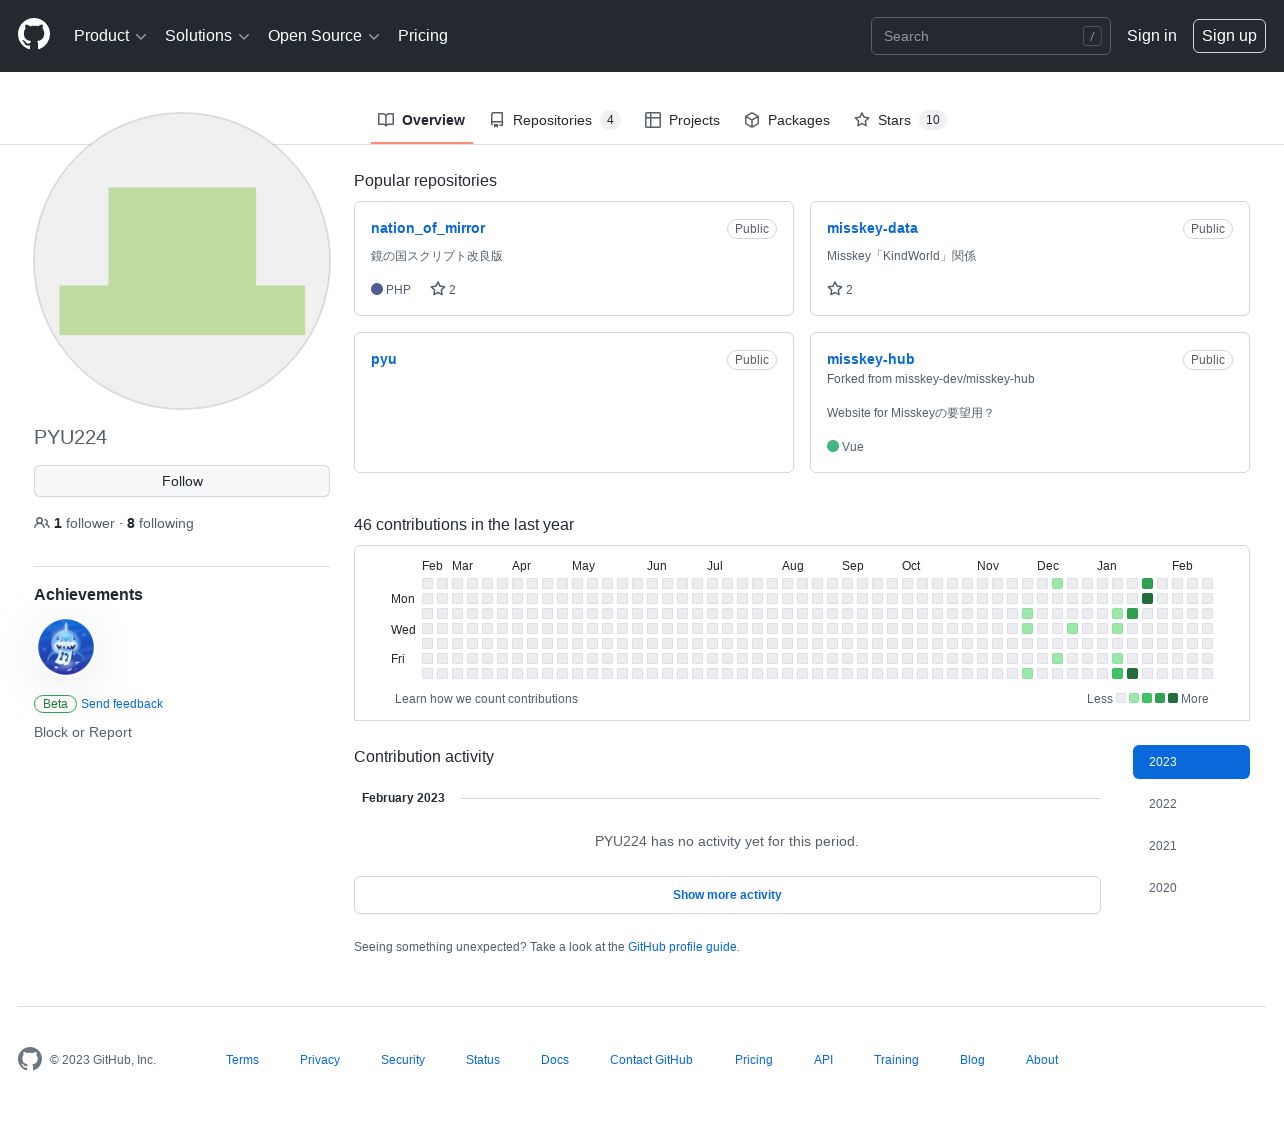Select the 2023 contribution year
Screen dimensions: 1284x1121
(1191, 762)
